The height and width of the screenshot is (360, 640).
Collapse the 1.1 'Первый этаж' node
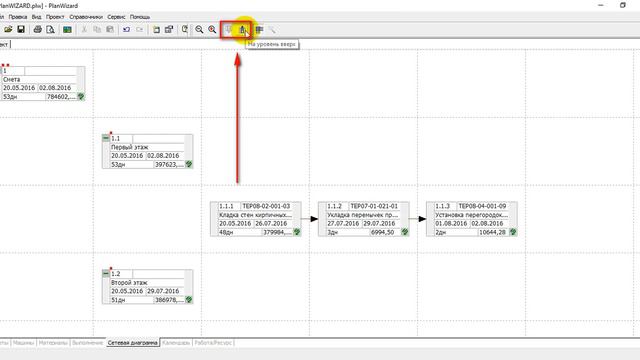coord(106,138)
